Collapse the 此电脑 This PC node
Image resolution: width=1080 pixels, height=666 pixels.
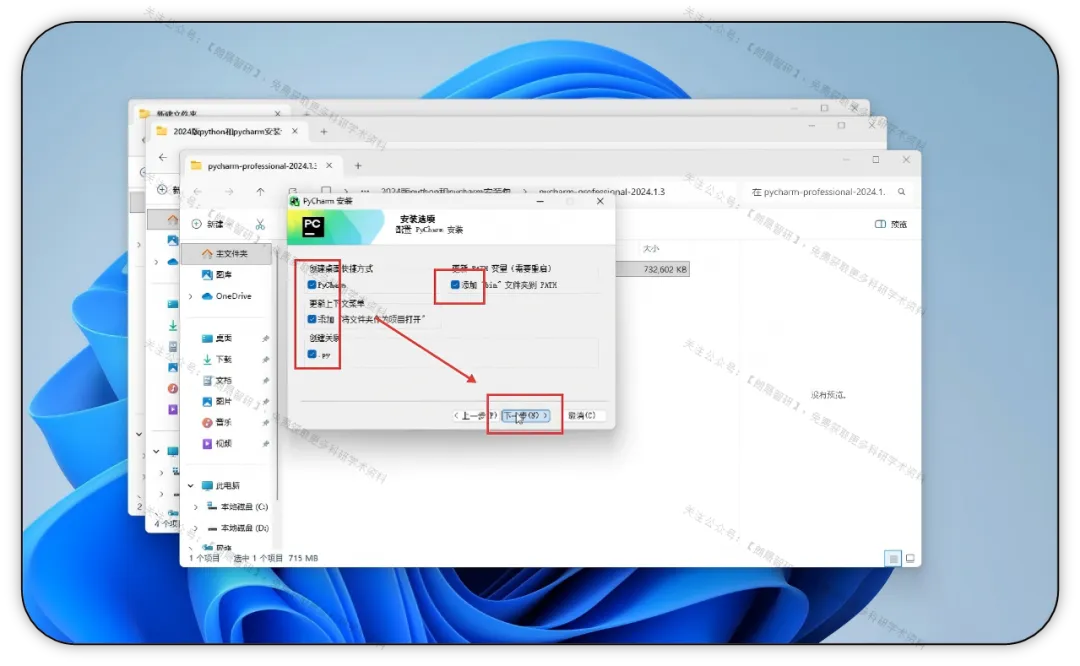point(191,486)
